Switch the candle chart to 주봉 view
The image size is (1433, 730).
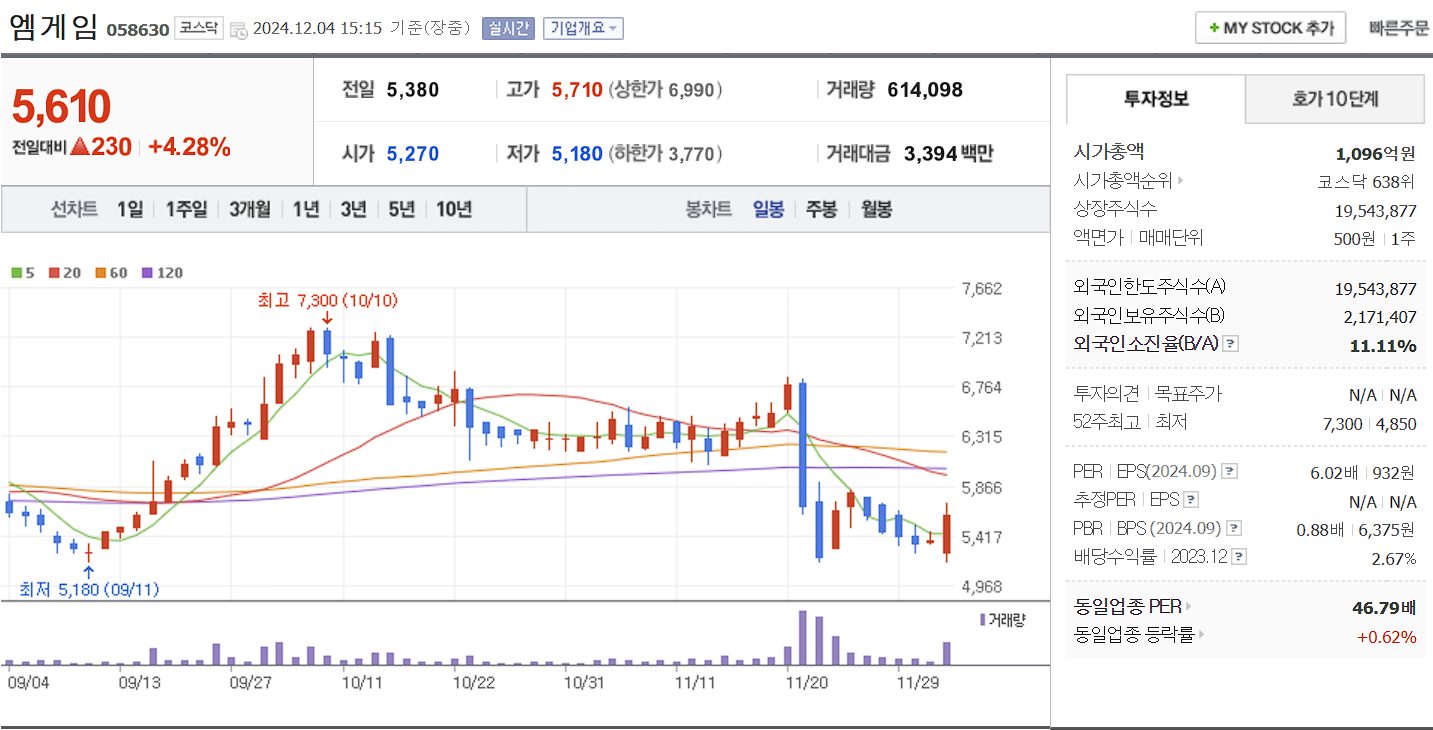point(821,209)
